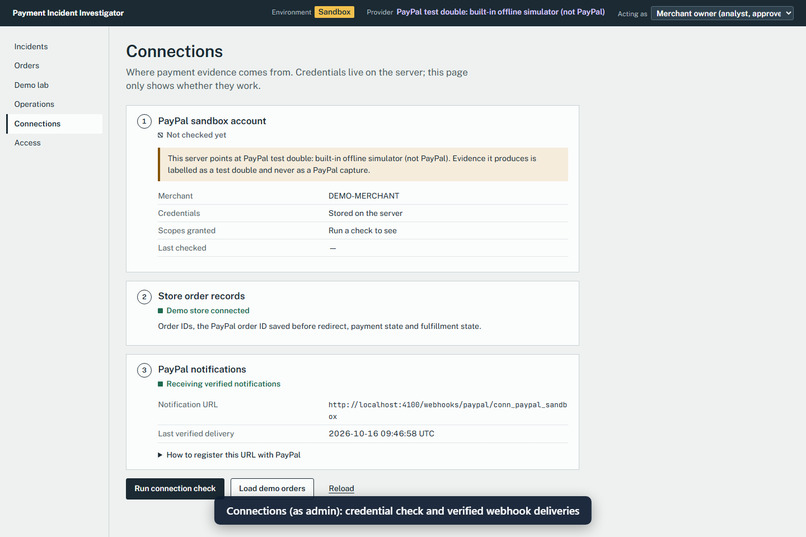Open the Incidents page in the sidebar
The height and width of the screenshot is (537, 806).
click(x=31, y=46)
